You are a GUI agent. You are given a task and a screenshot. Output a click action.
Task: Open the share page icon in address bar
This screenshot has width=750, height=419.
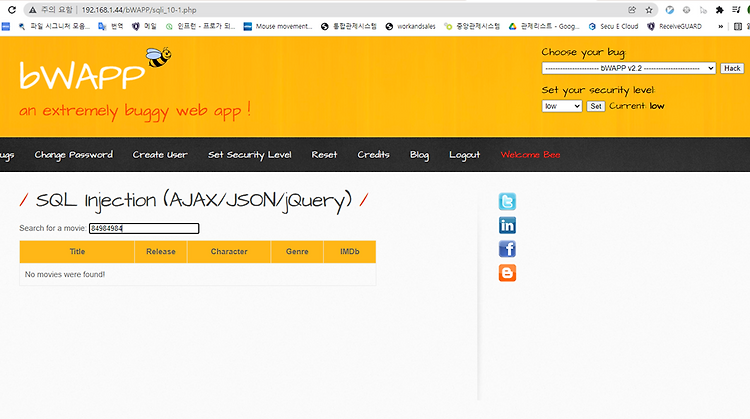coord(632,10)
